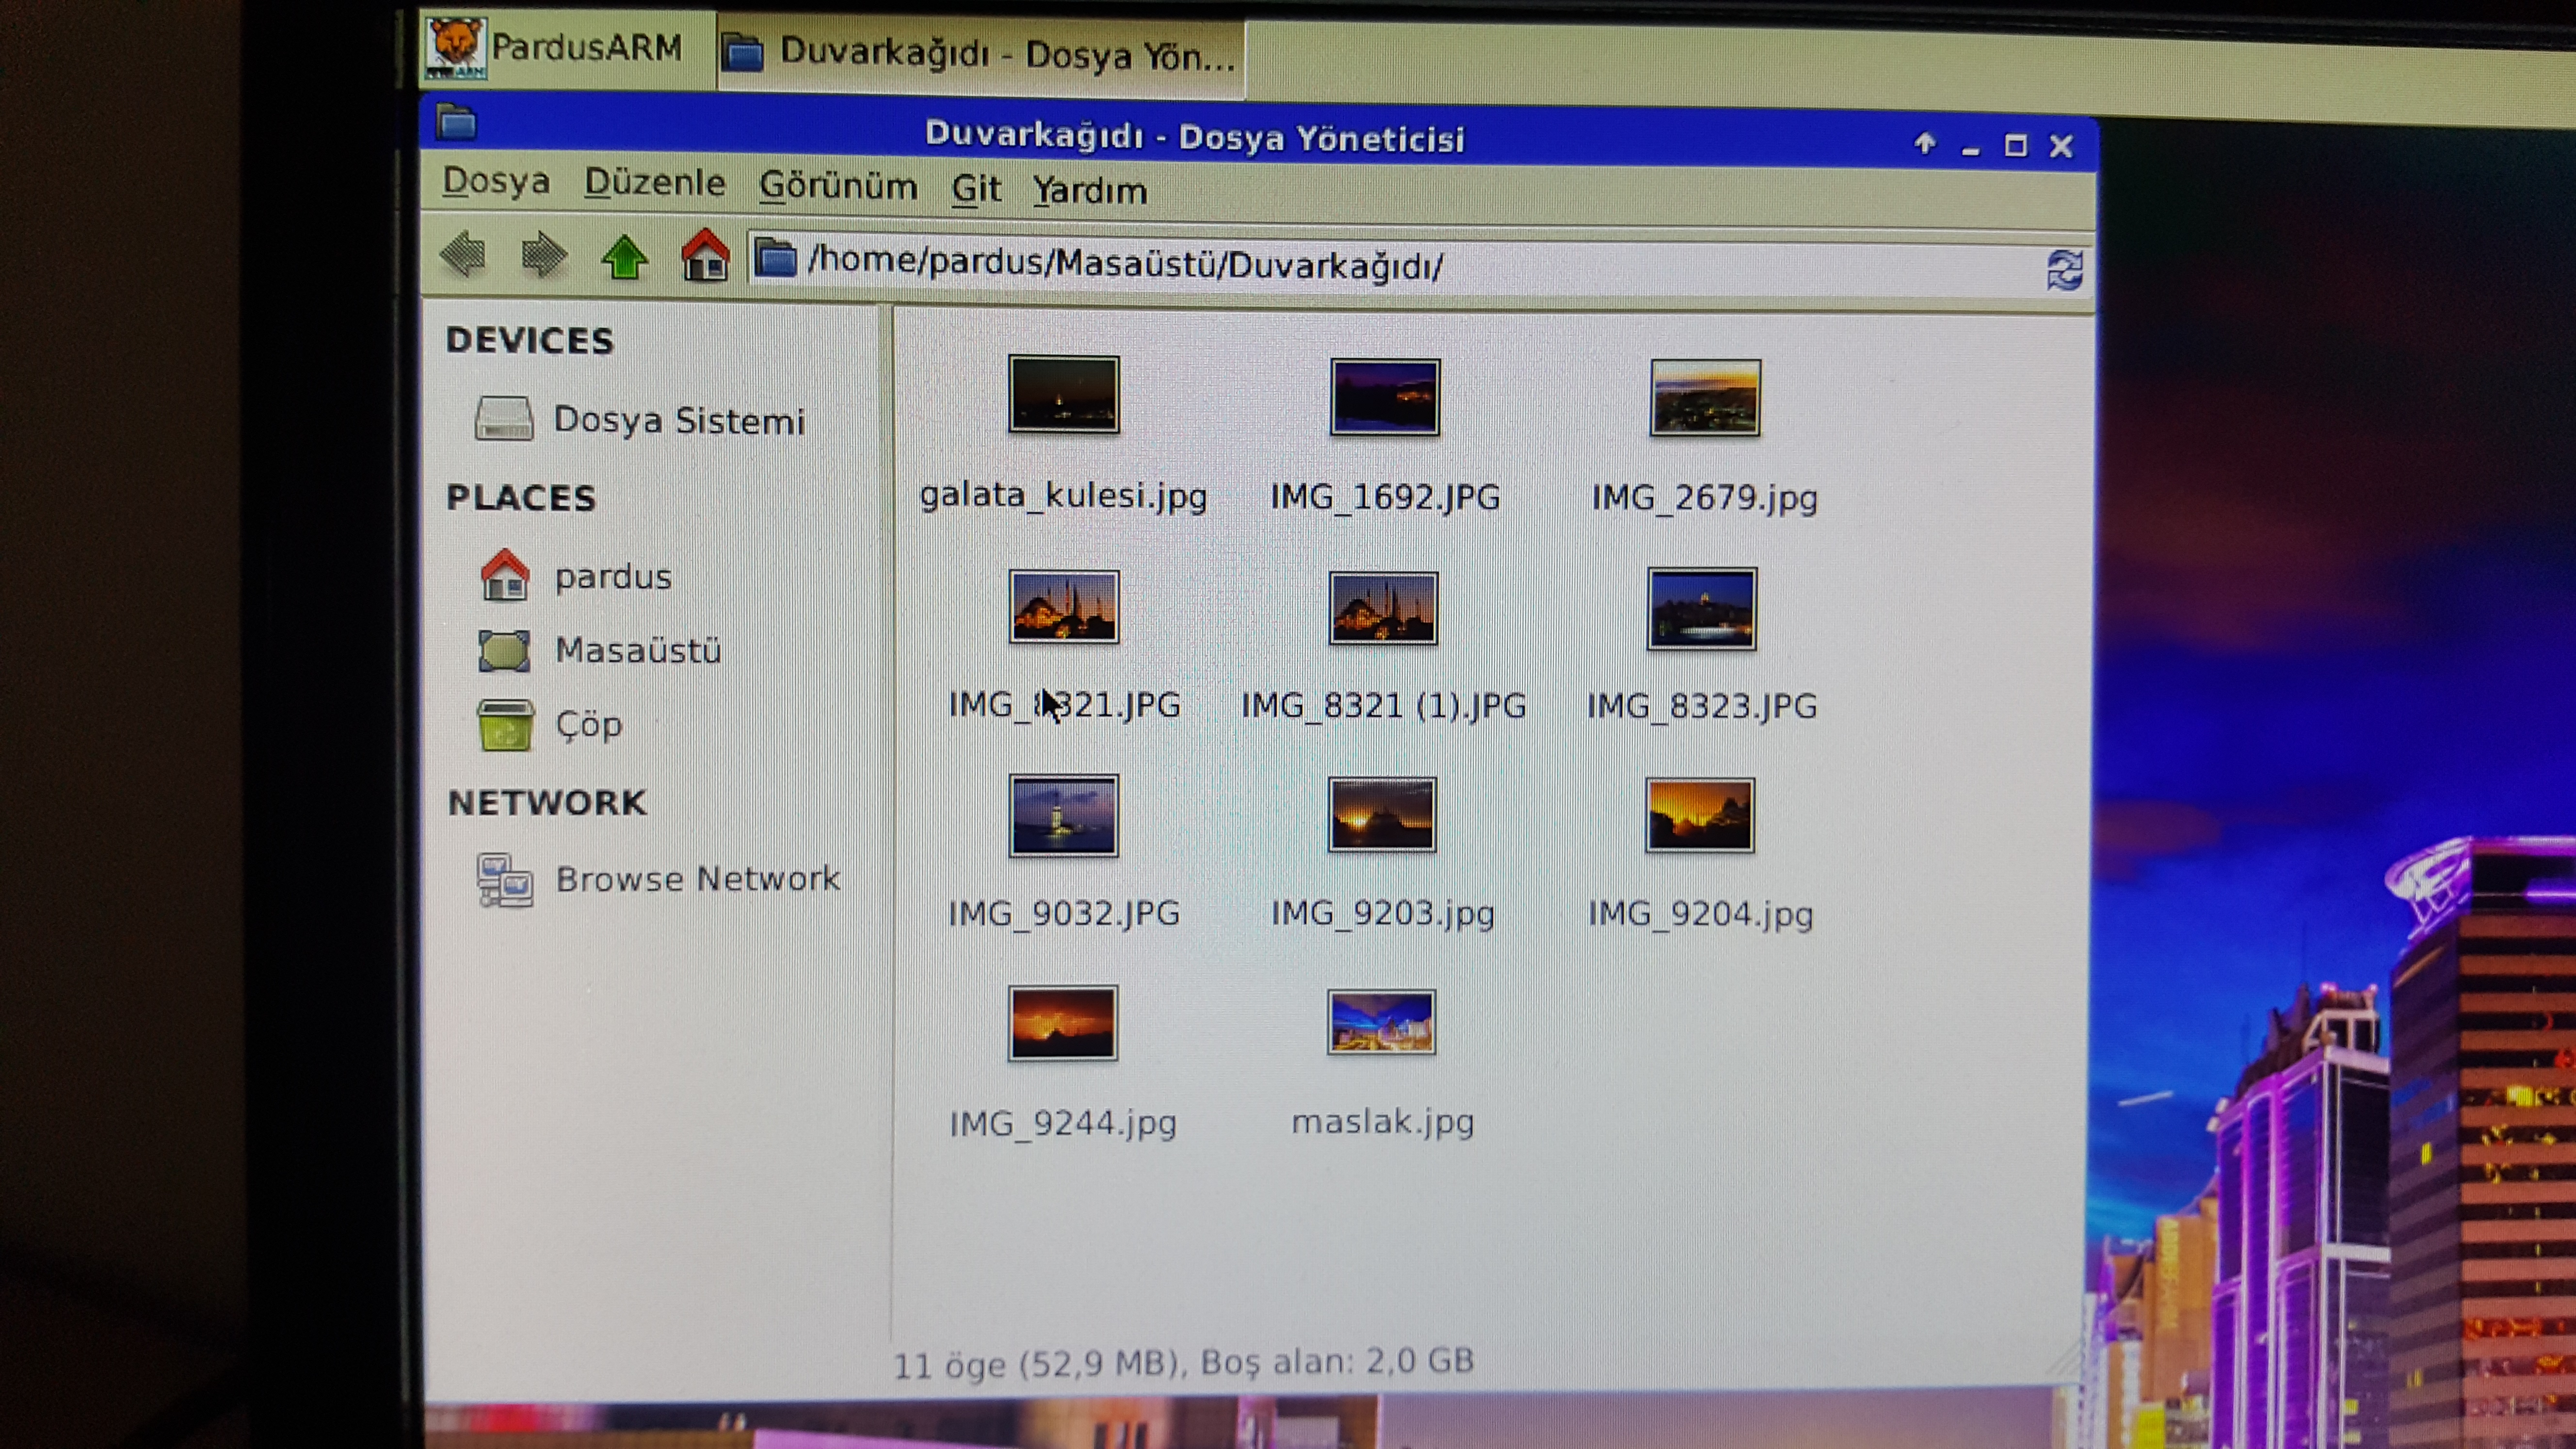2576x1449 pixels.
Task: Close the Dosya Yöneticisi window
Action: point(2061,147)
